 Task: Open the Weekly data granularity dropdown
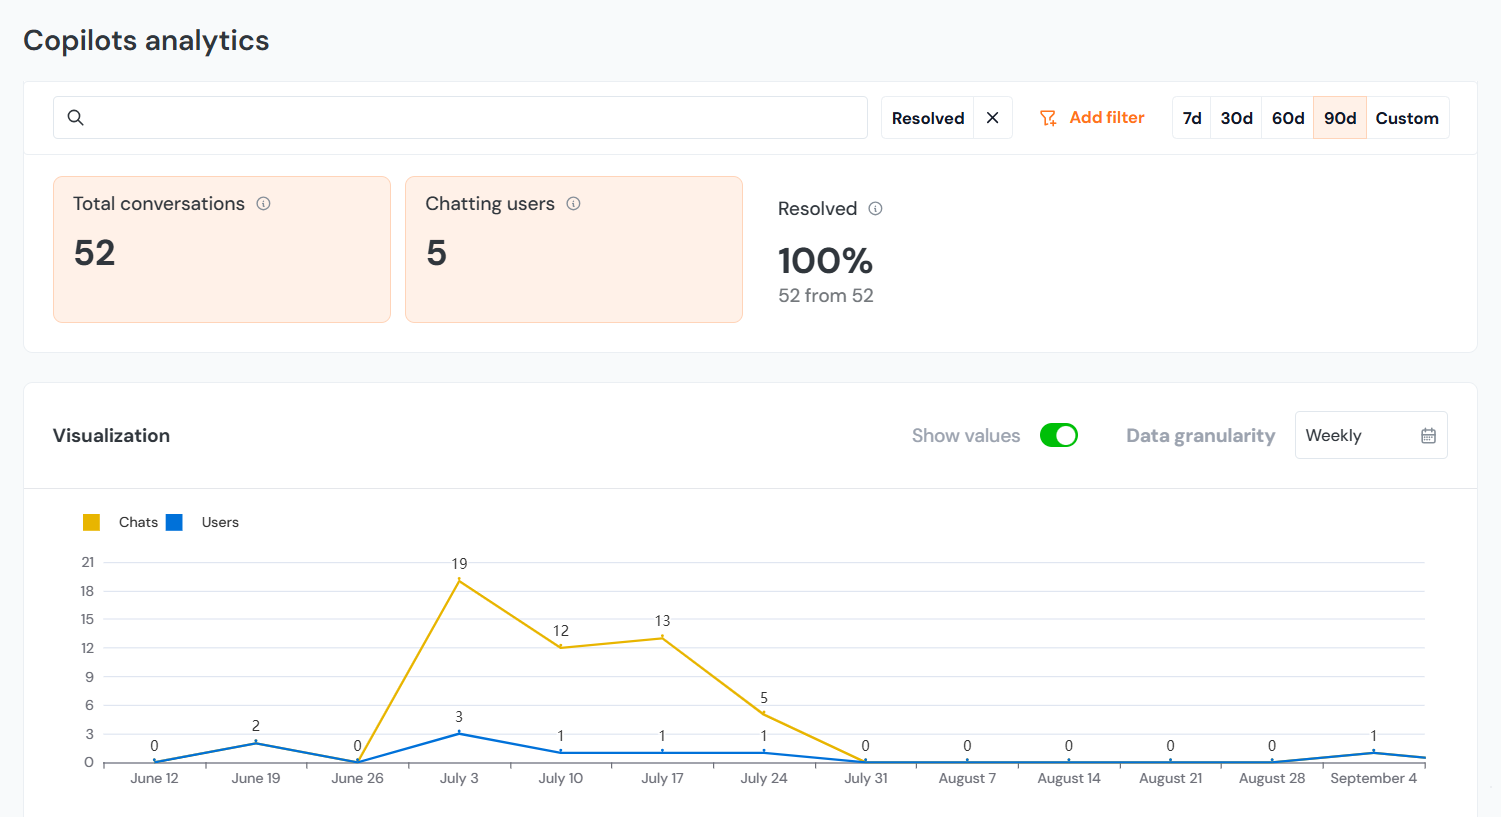(1370, 436)
